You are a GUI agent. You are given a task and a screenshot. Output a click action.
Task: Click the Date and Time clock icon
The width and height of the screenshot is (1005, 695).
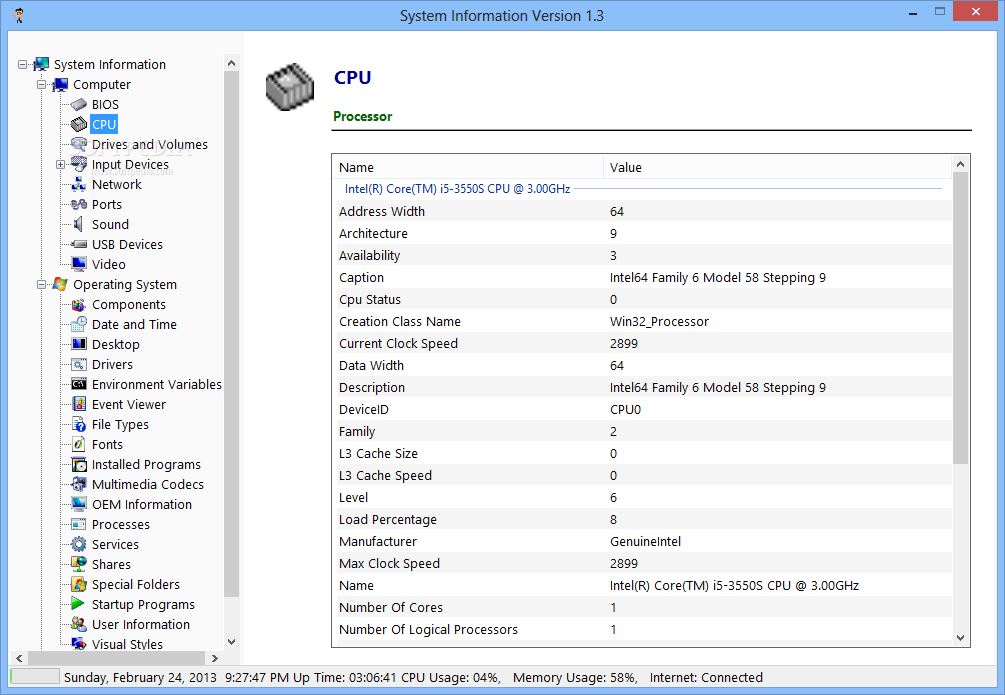tap(78, 324)
